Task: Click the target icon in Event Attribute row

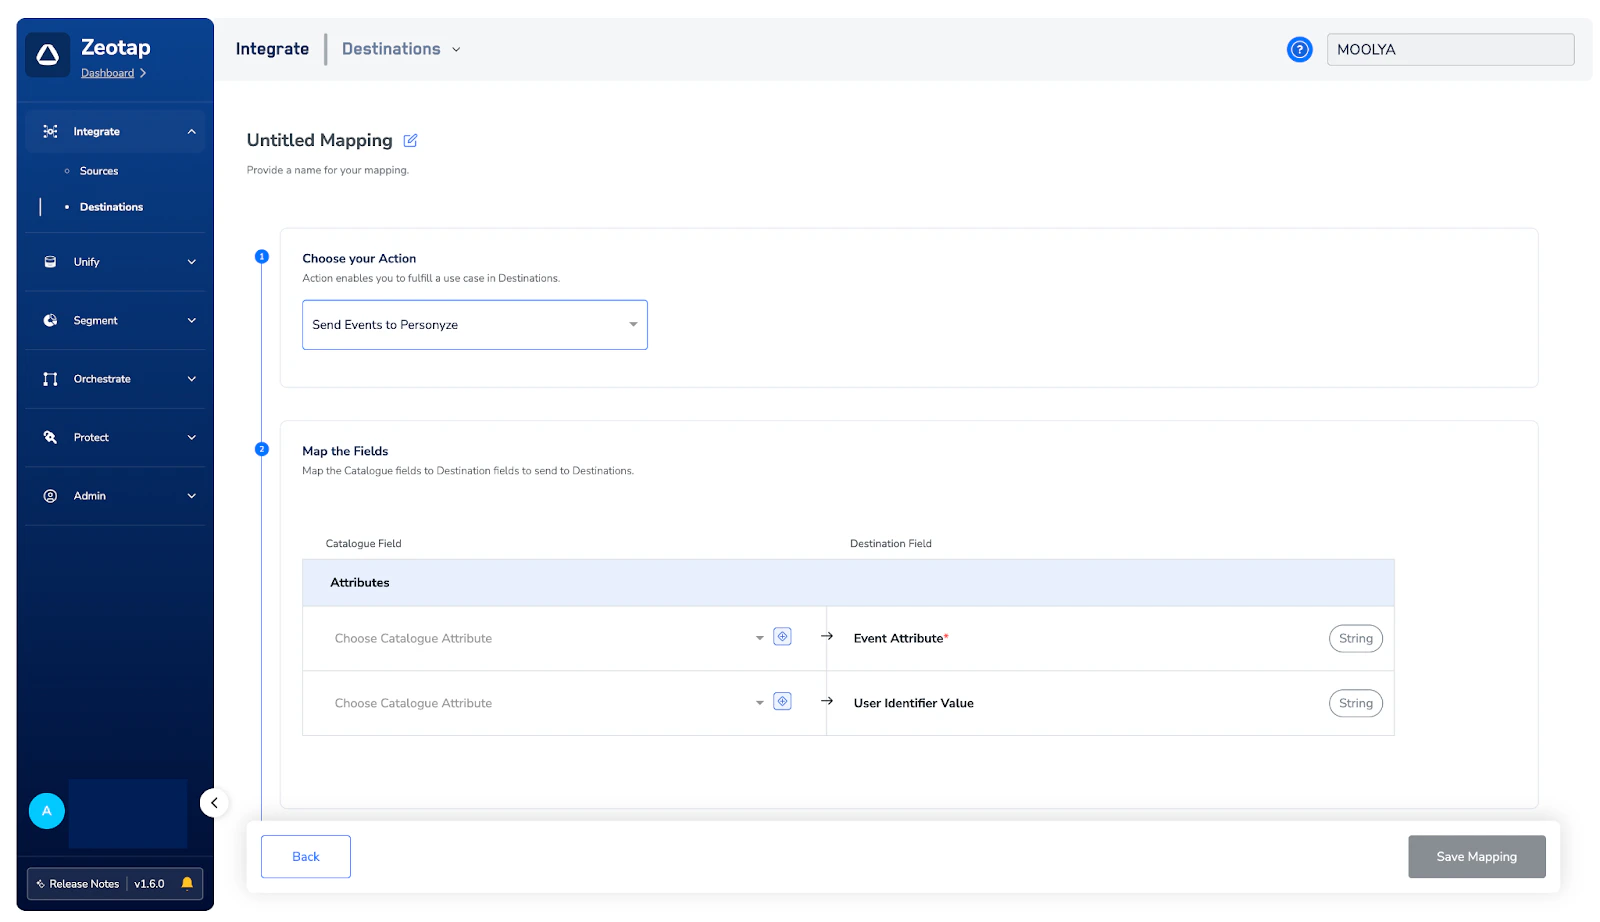Action: tap(782, 637)
